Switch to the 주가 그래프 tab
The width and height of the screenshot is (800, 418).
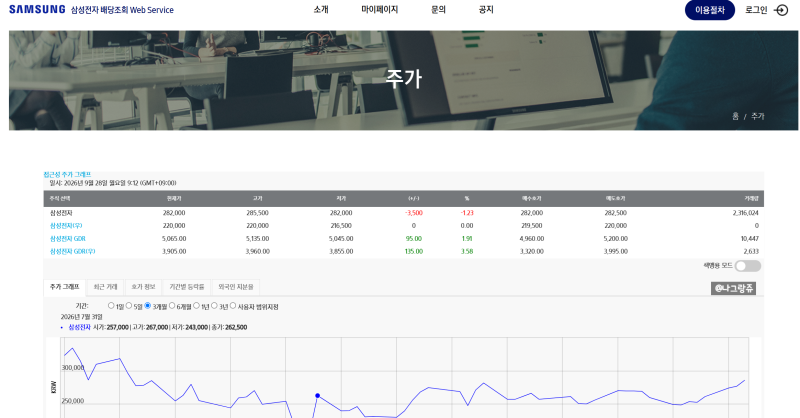coord(65,287)
